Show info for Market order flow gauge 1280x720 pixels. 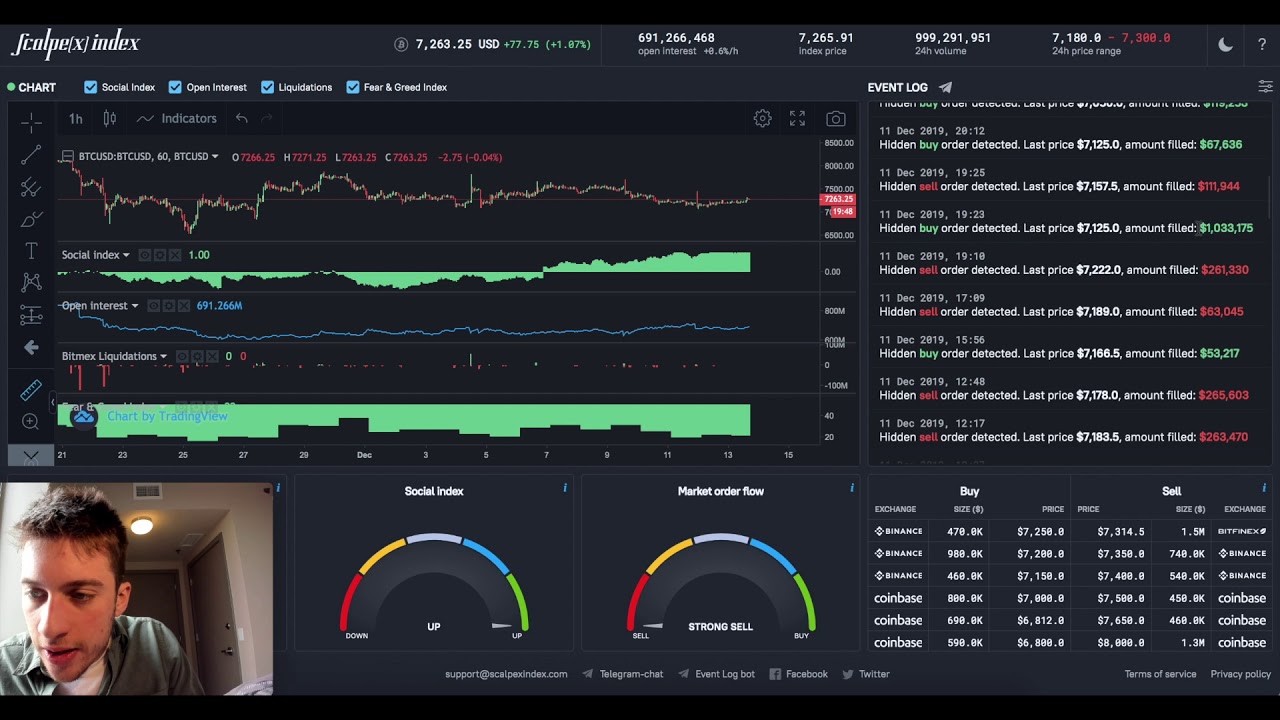852,488
